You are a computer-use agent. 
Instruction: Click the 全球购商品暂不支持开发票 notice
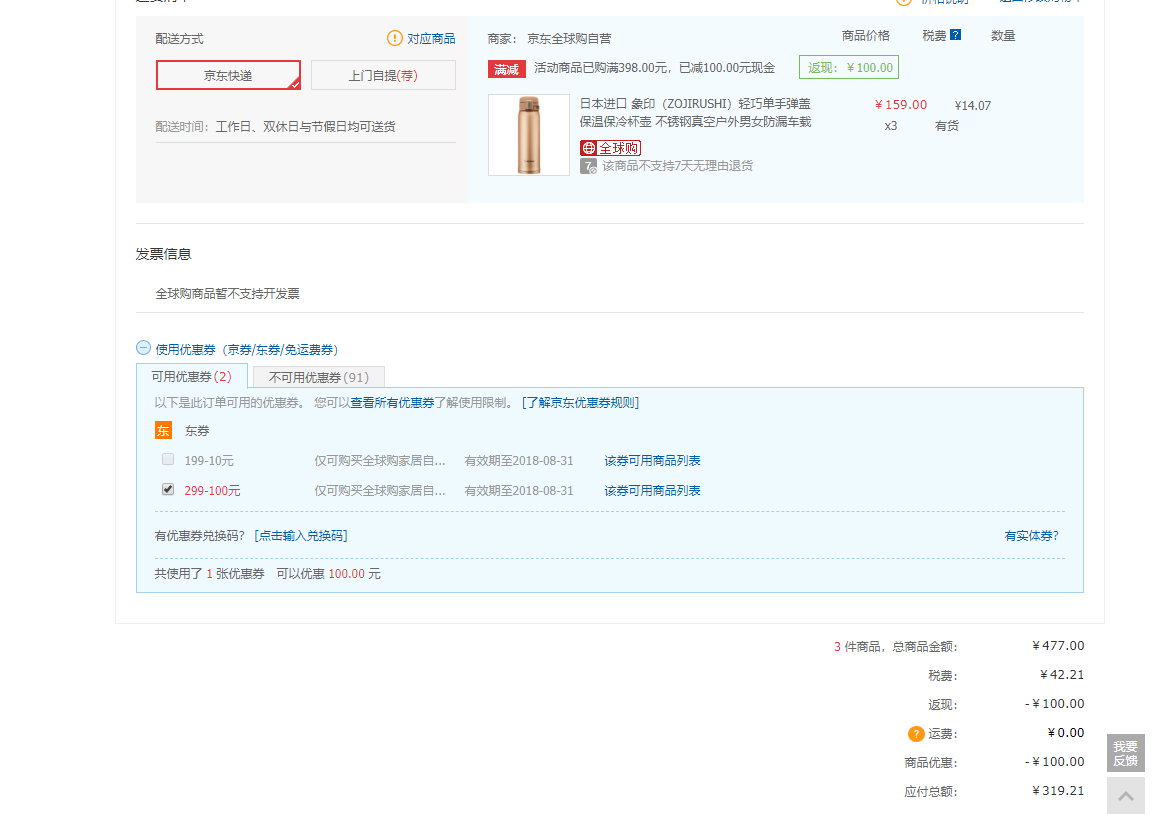(x=227, y=293)
